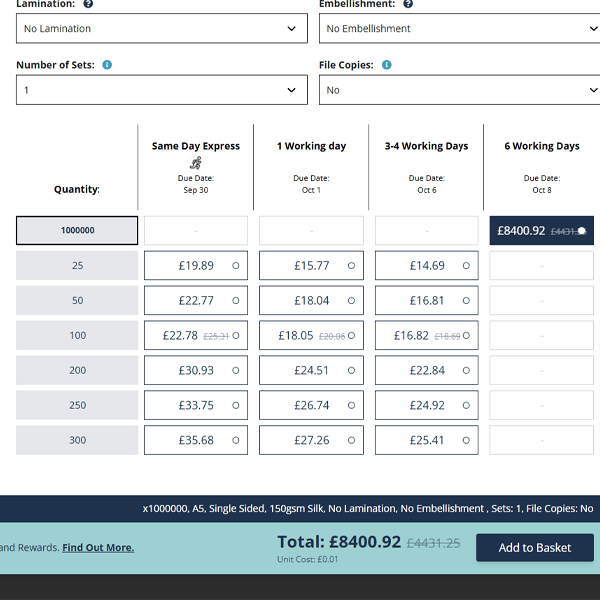Select £15.77 1 Working day for 25
This screenshot has width=600, height=600.
(x=311, y=266)
